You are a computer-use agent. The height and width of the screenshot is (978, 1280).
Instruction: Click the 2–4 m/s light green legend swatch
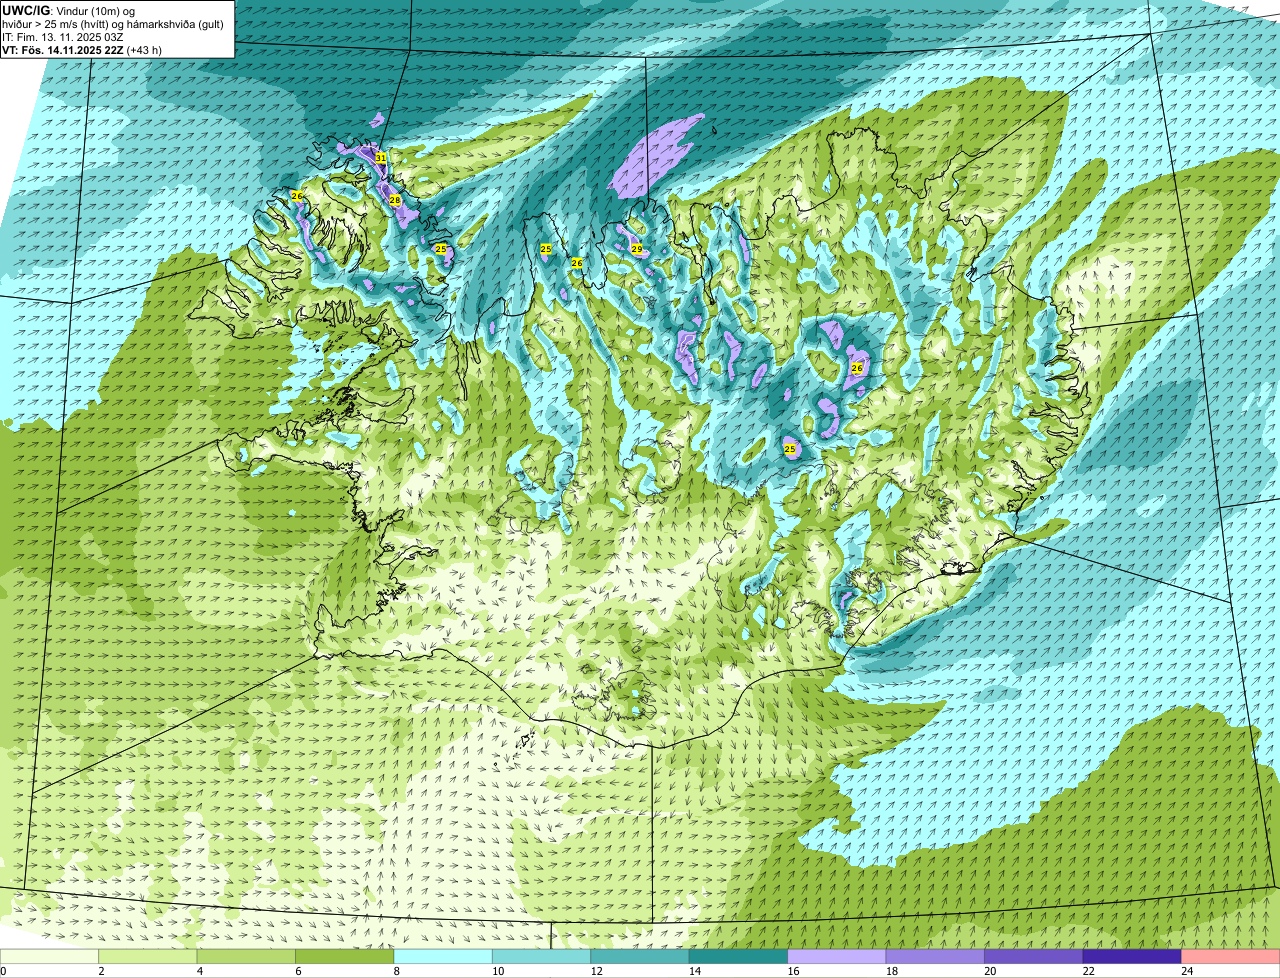click(x=148, y=957)
